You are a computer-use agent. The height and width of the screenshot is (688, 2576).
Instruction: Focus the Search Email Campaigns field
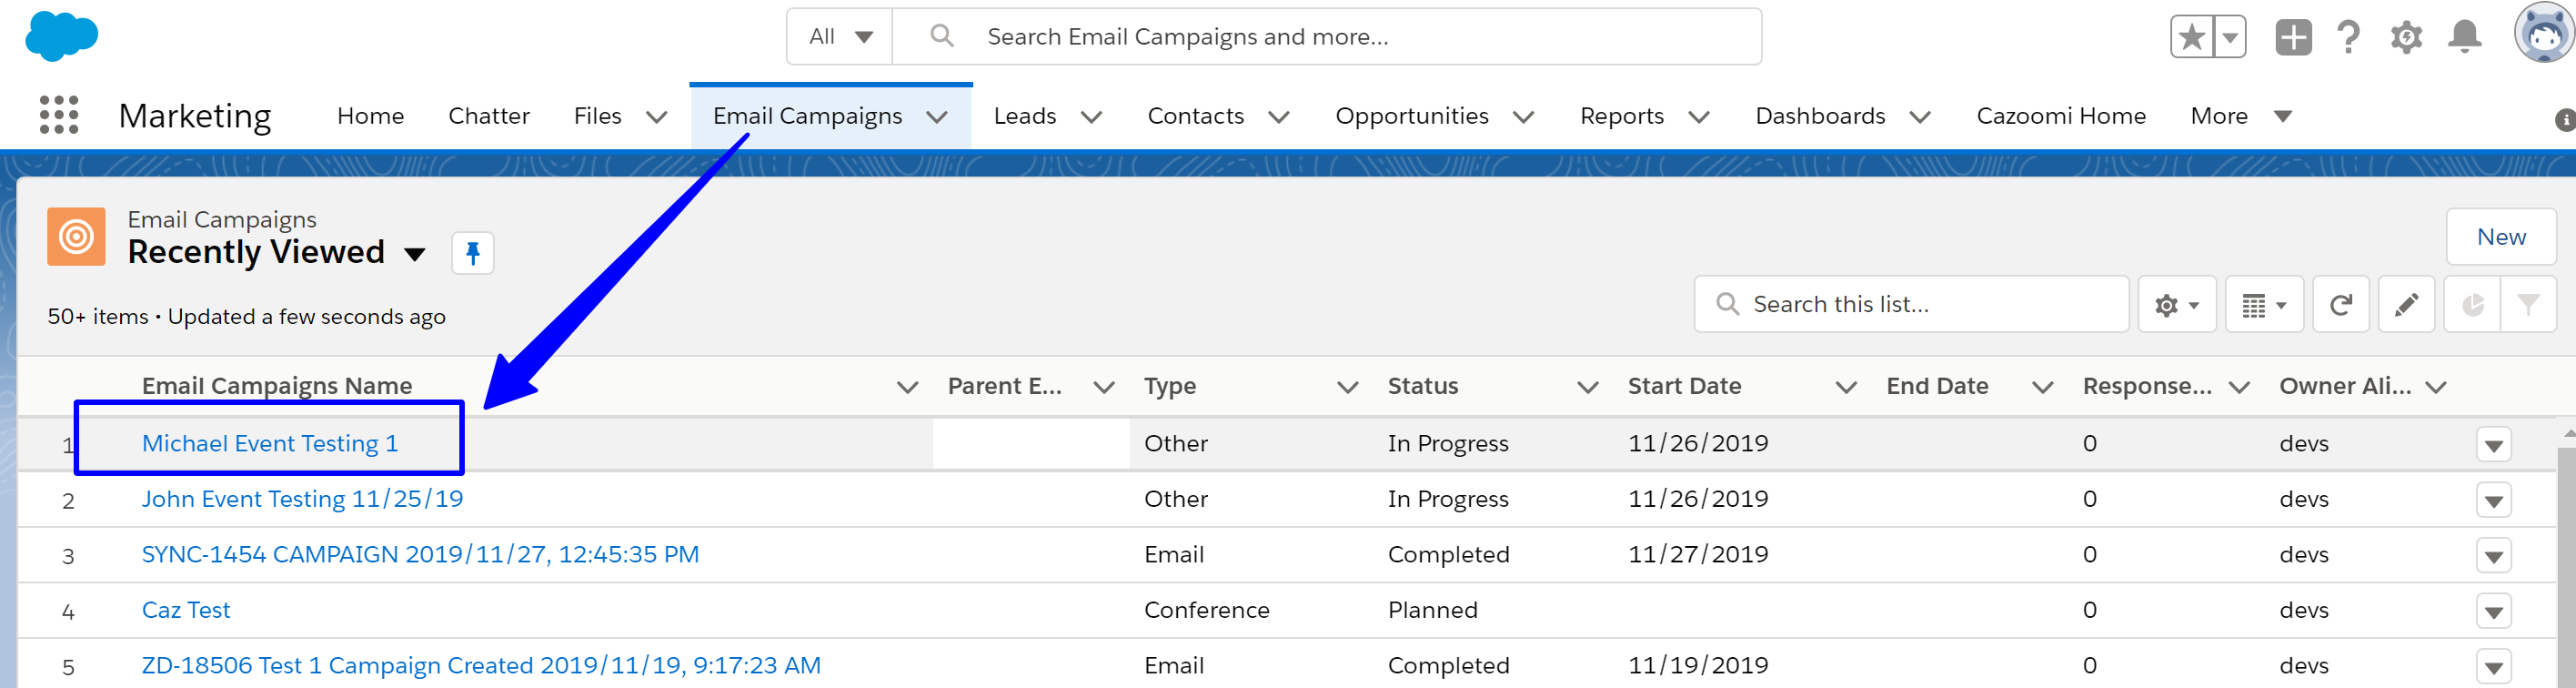(x=1326, y=37)
